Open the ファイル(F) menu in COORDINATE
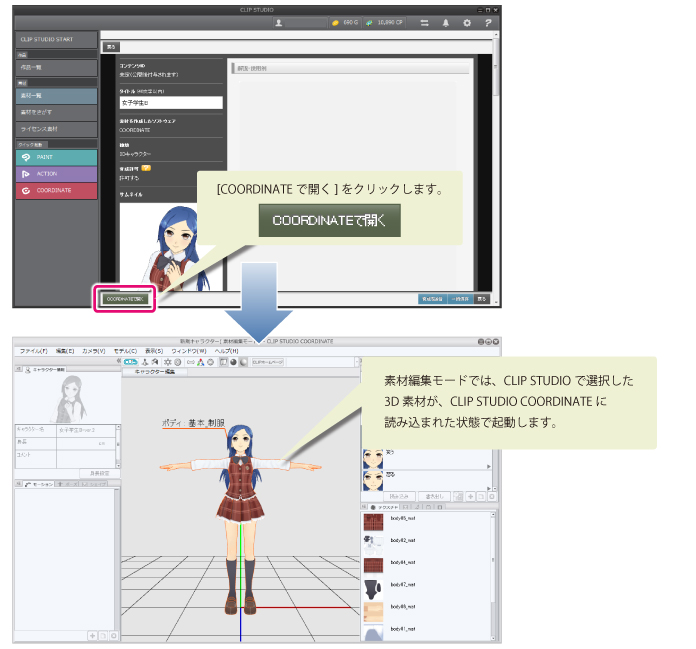The image size is (696, 649). point(33,351)
